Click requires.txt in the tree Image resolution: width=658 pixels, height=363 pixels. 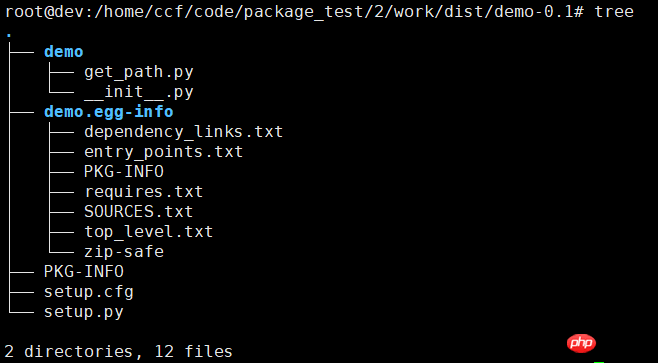(144, 192)
